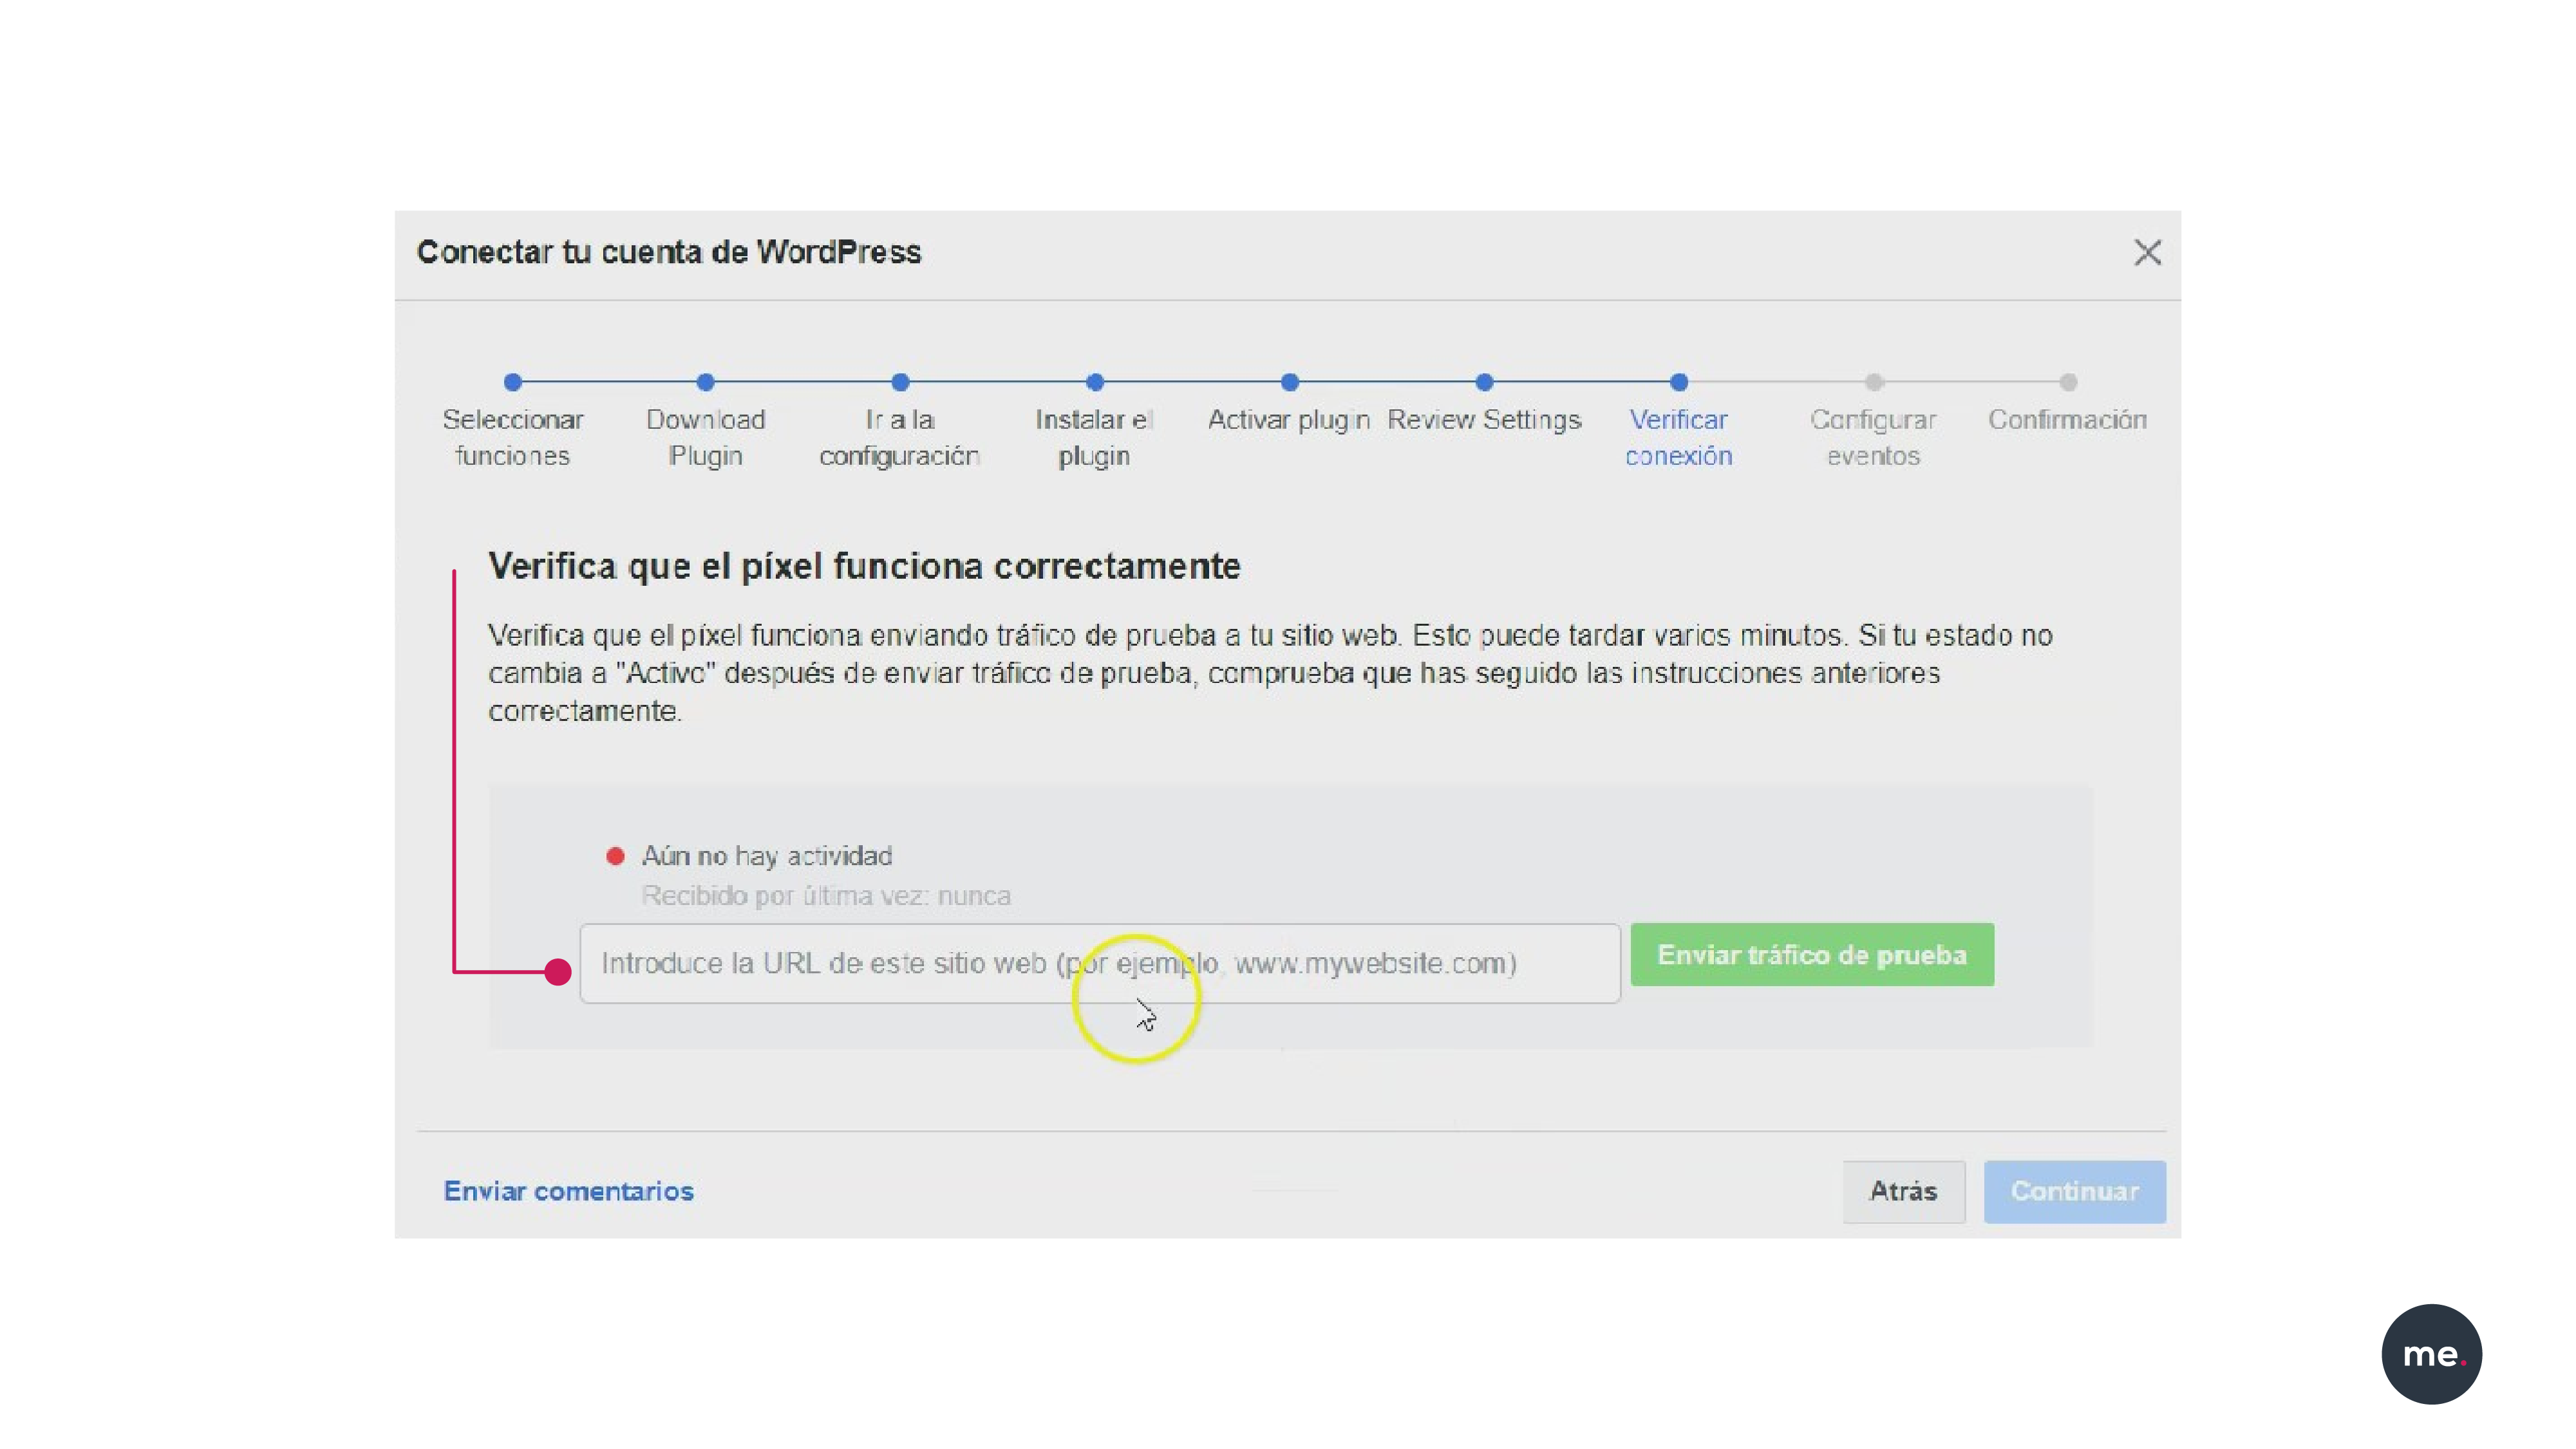Screen dimensions: 2576x1449
Task: Select the Activar plugin step dot
Action: [x=1290, y=382]
